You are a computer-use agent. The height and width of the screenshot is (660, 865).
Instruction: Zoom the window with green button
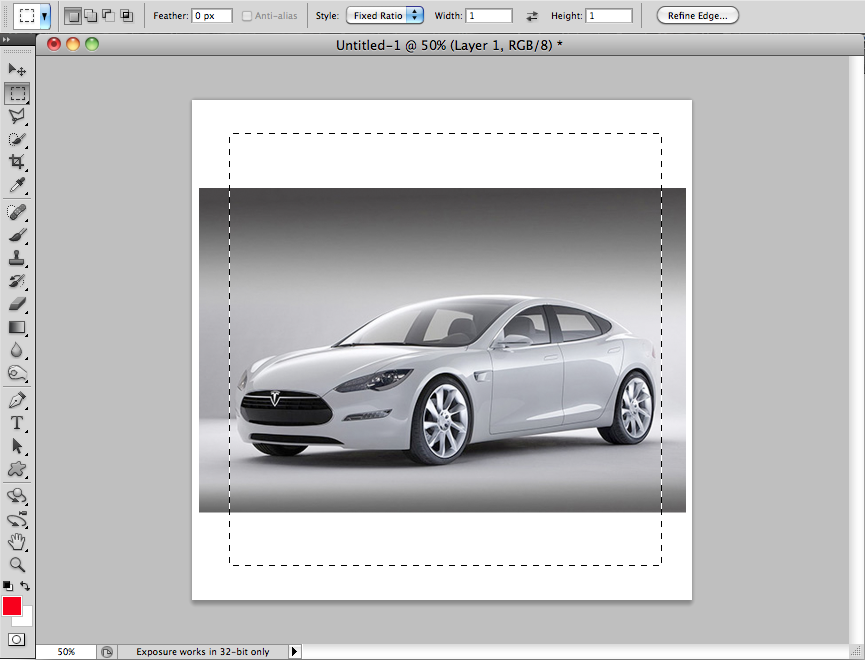[92, 44]
